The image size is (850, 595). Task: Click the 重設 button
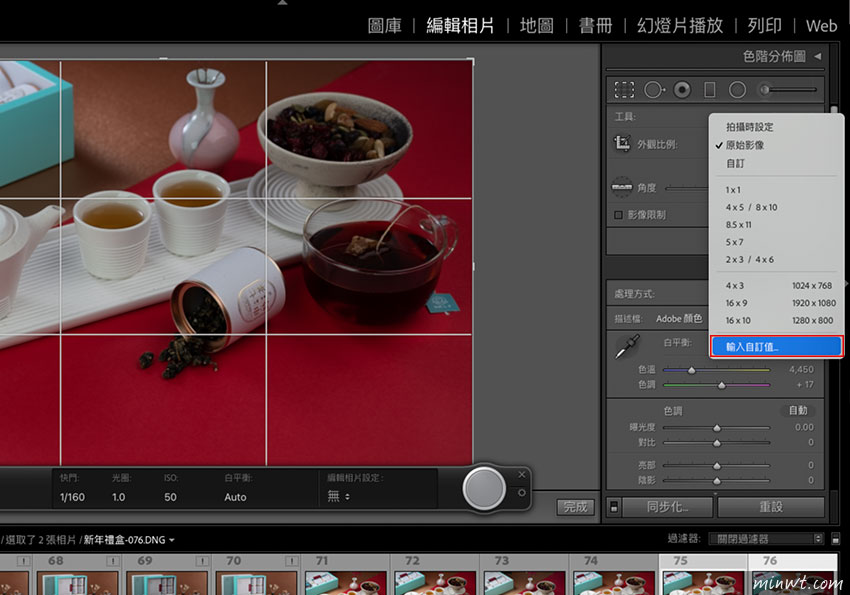(x=771, y=507)
